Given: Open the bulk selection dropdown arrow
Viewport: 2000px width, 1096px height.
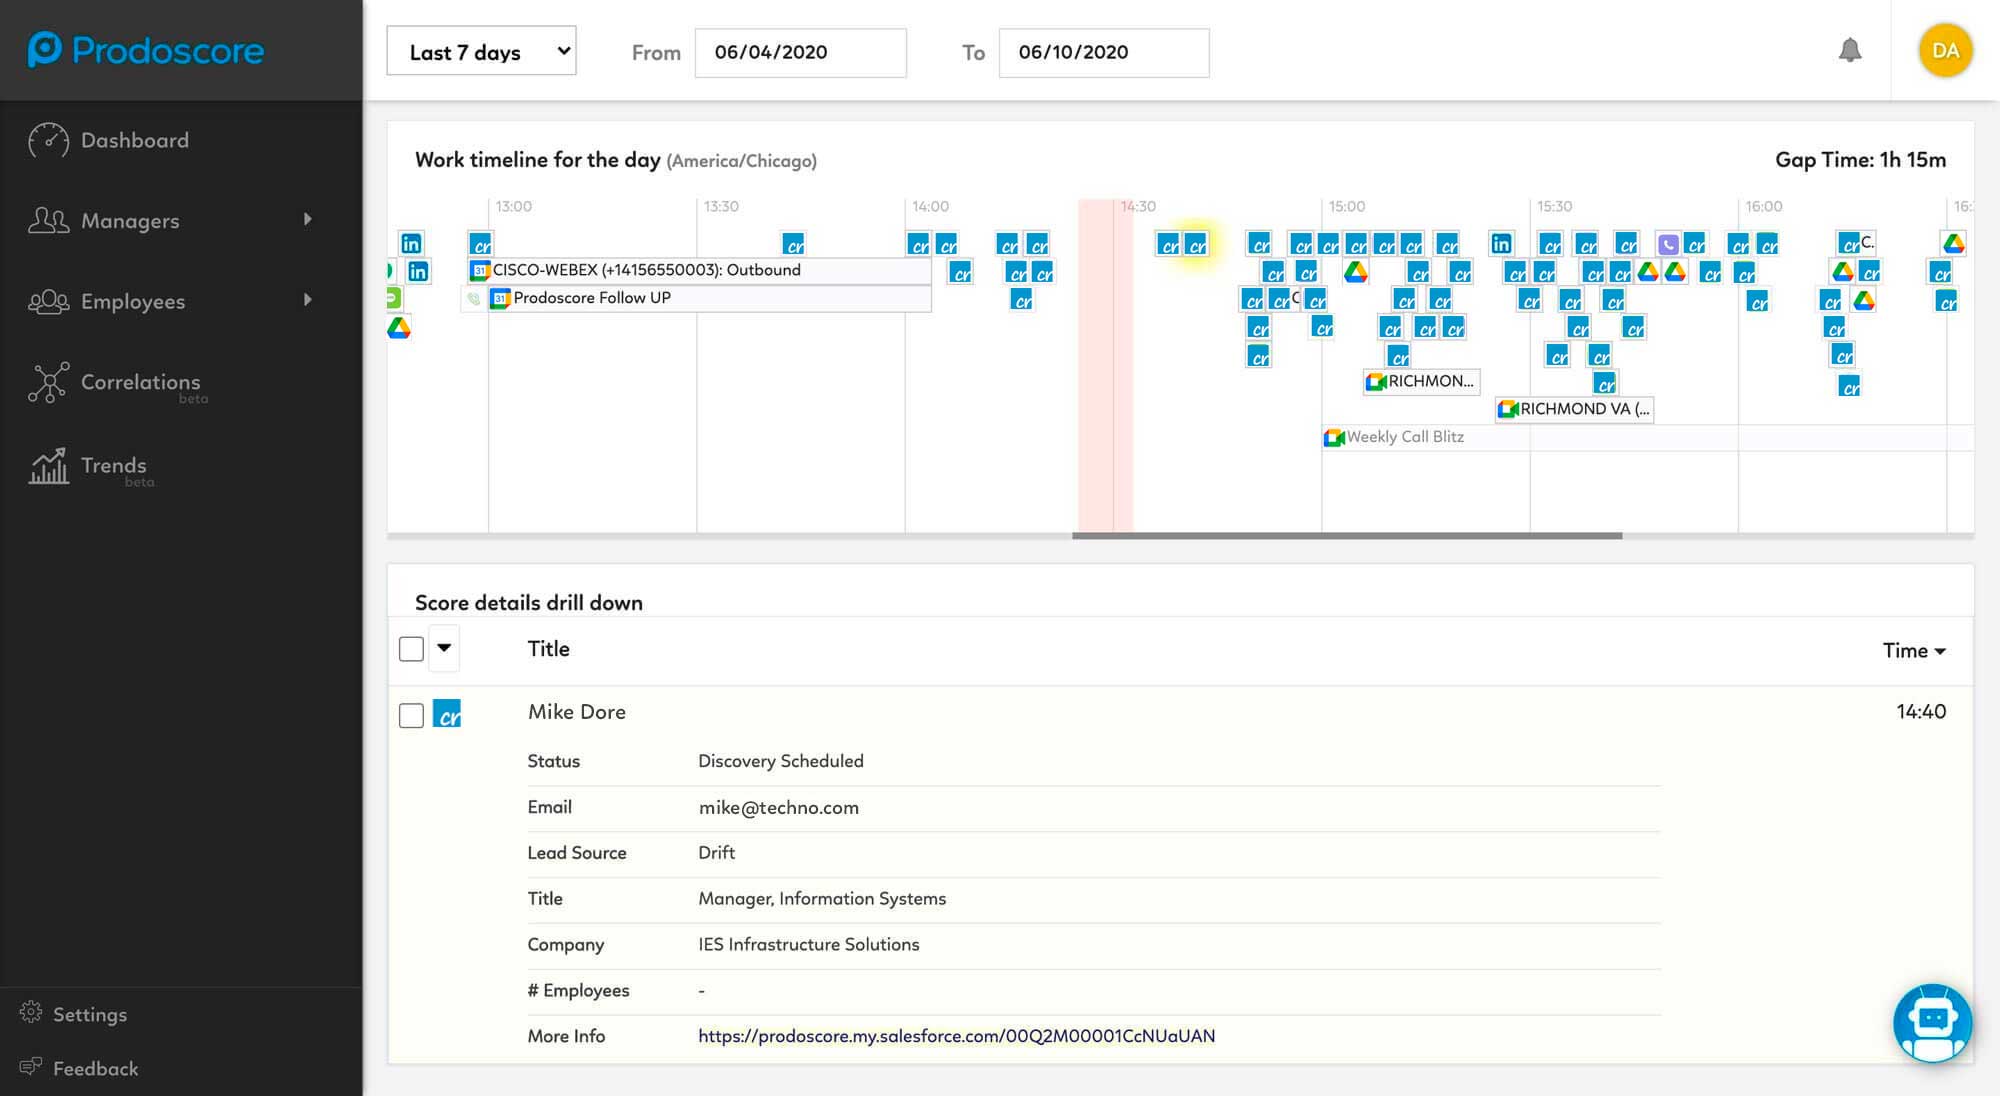Looking at the screenshot, I should 444,648.
